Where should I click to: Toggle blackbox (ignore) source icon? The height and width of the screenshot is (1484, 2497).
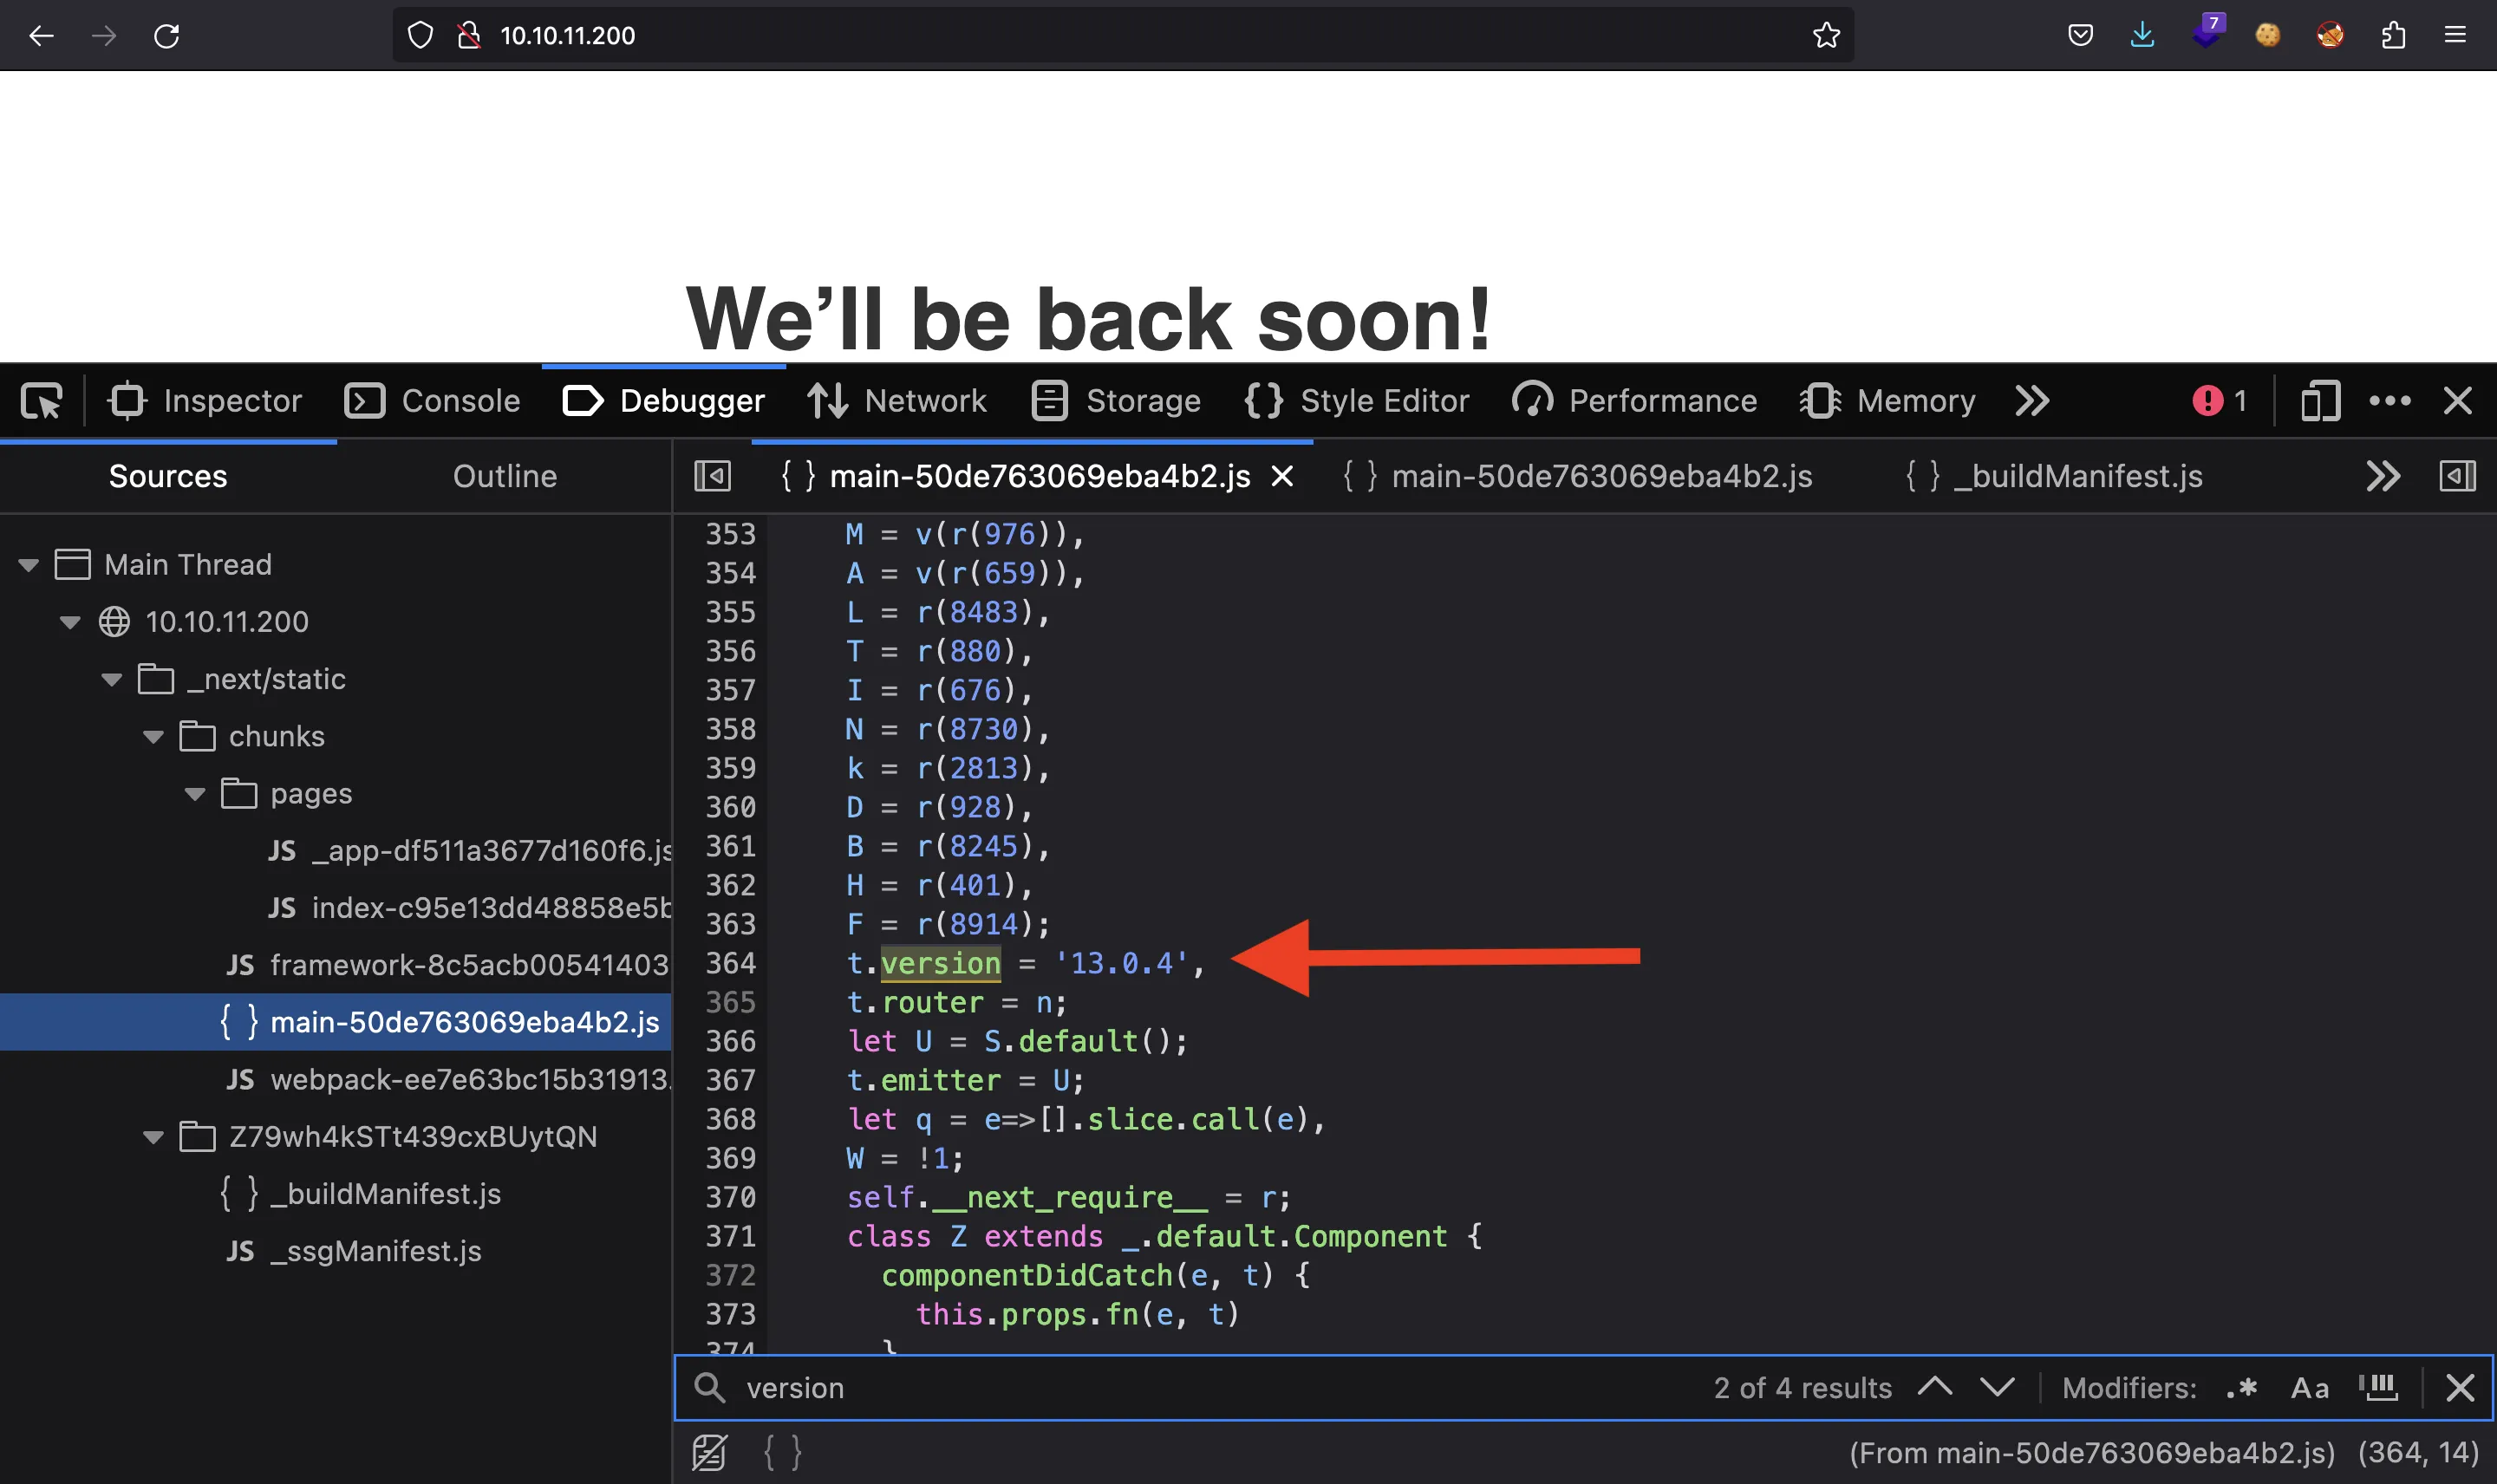click(x=709, y=1452)
